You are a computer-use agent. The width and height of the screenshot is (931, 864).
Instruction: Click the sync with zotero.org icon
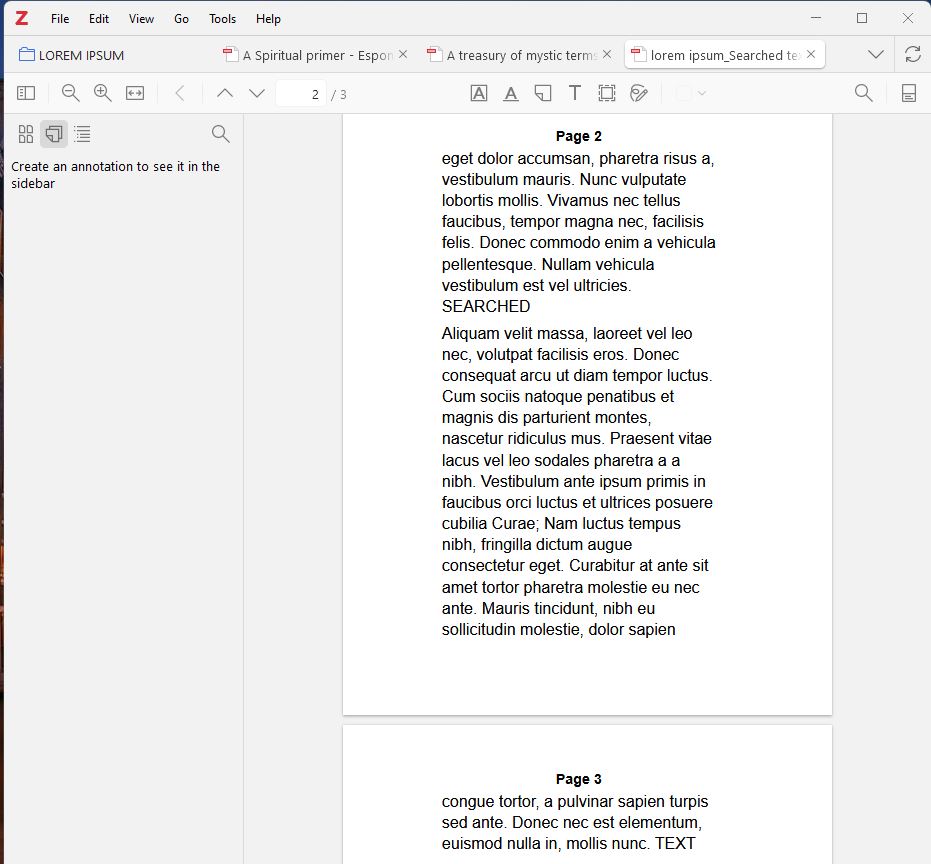pos(913,54)
